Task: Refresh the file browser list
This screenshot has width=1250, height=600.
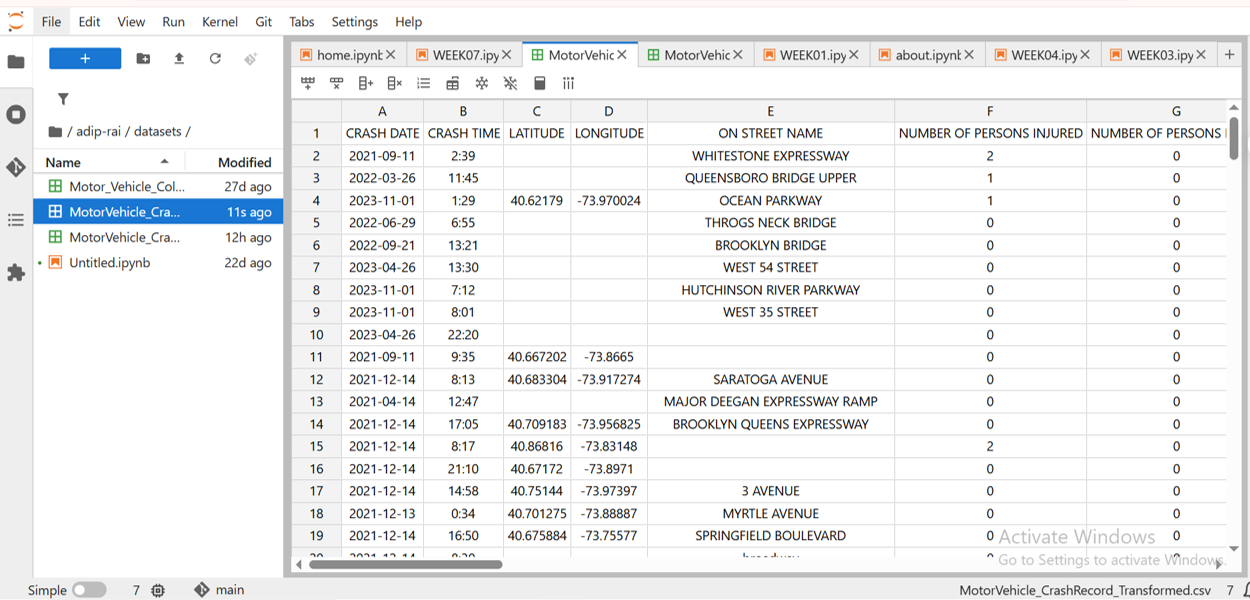Action: pyautogui.click(x=215, y=59)
